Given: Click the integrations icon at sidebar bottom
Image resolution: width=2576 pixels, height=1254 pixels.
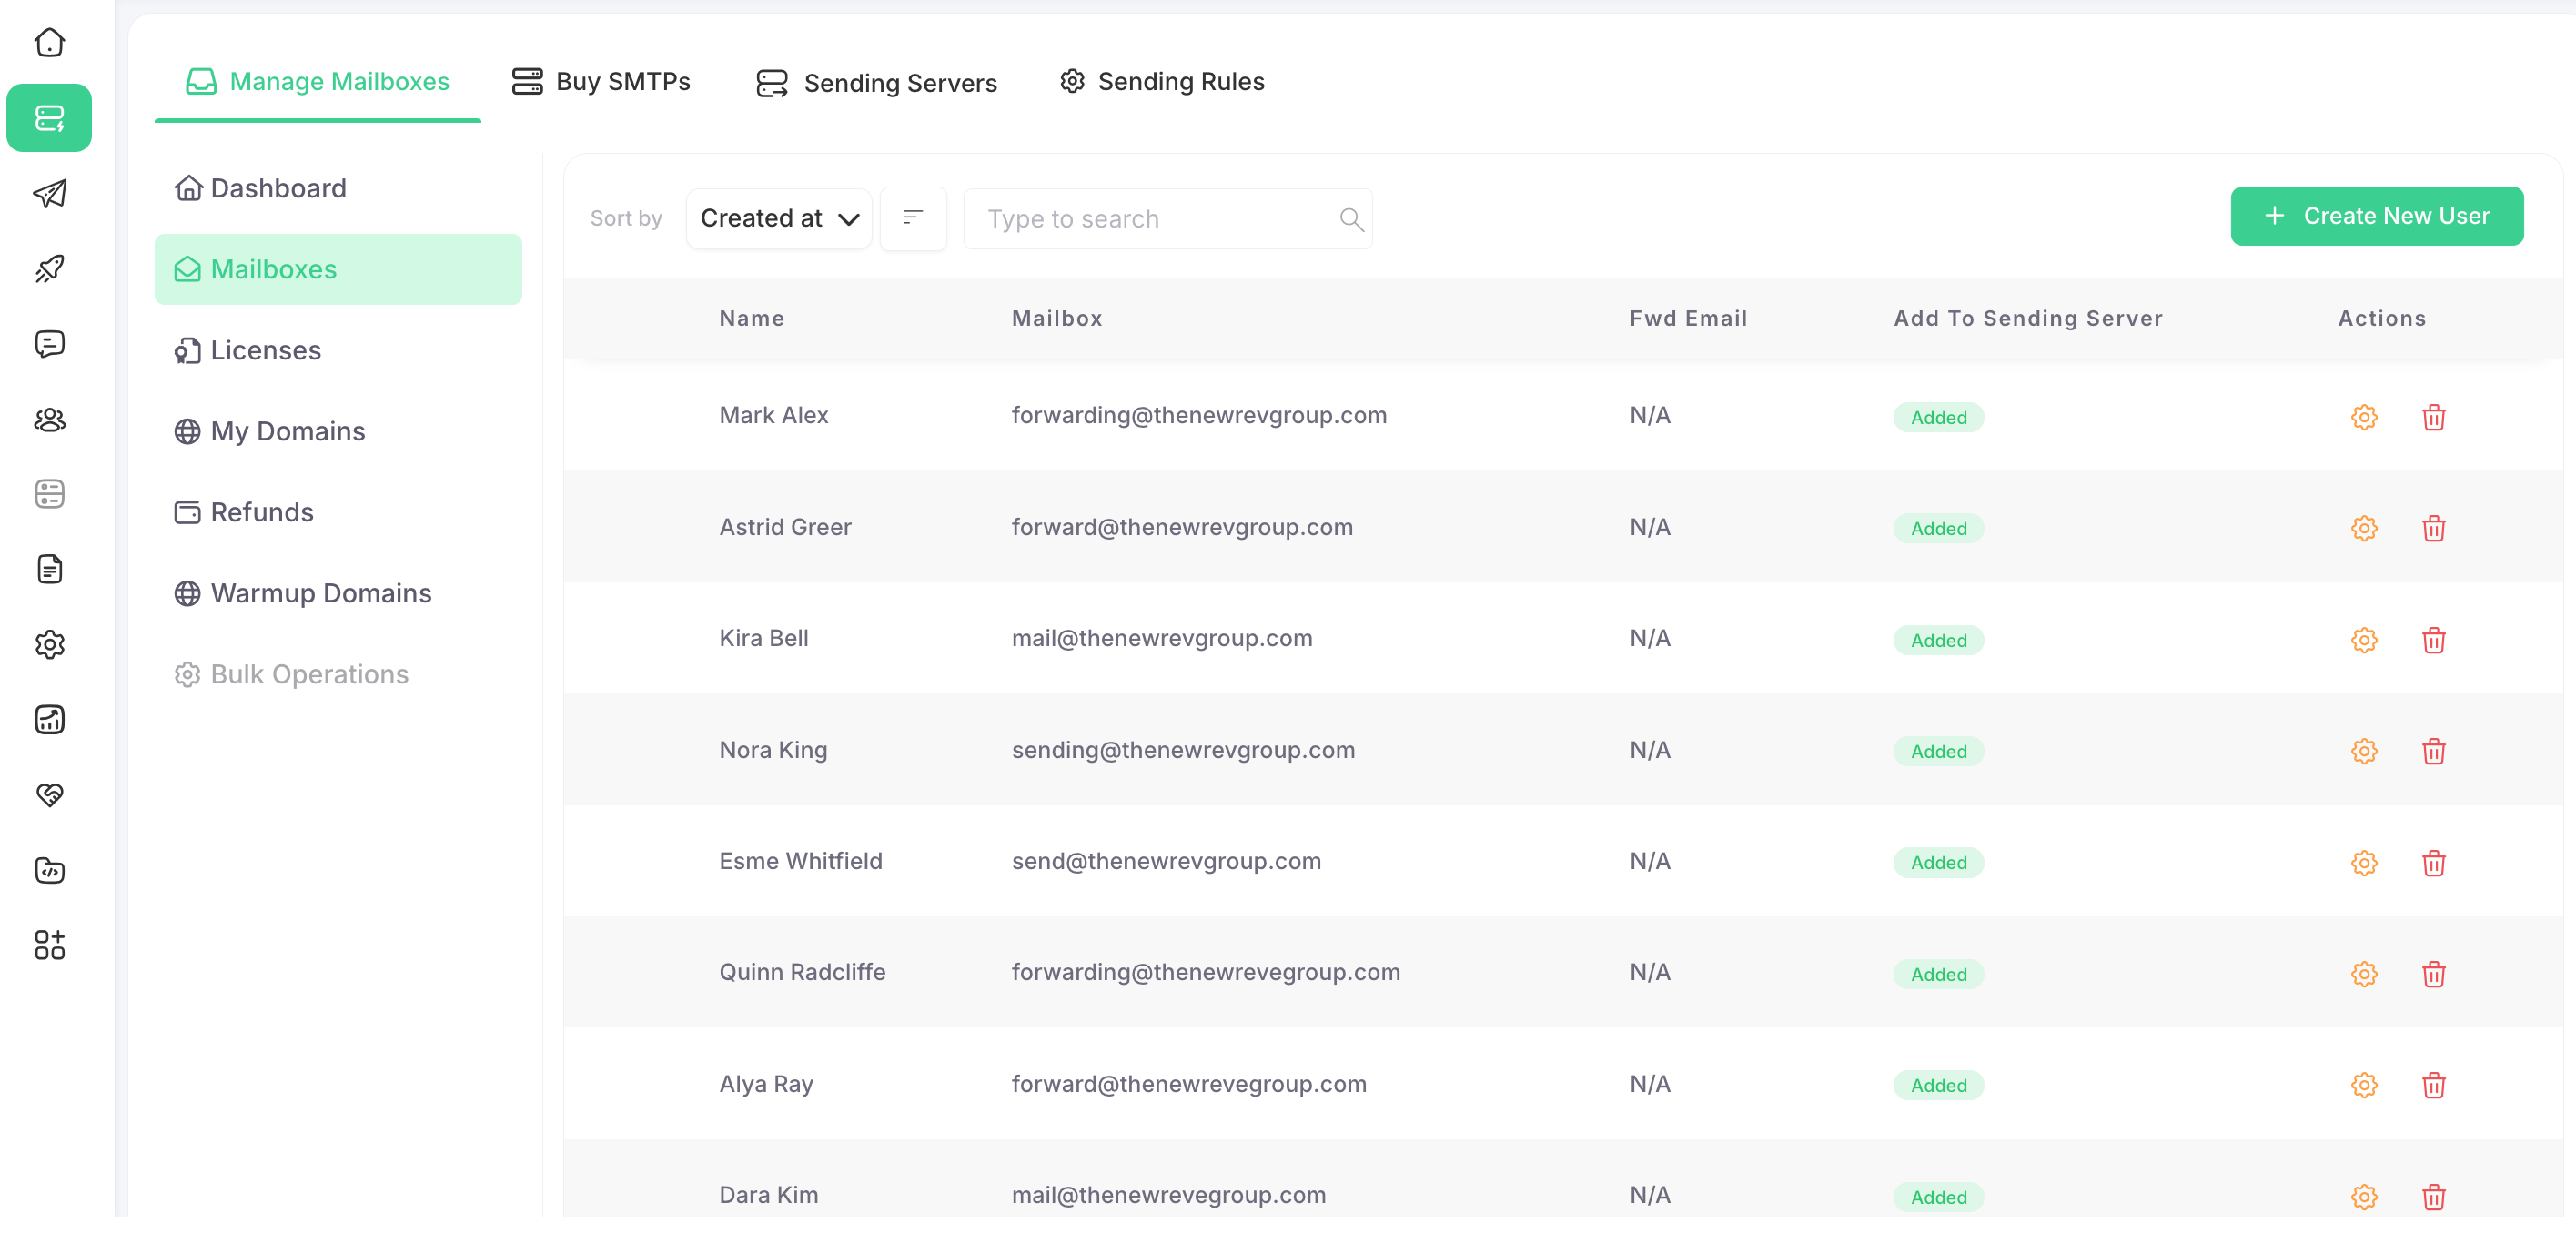Looking at the screenshot, I should coord(49,945).
